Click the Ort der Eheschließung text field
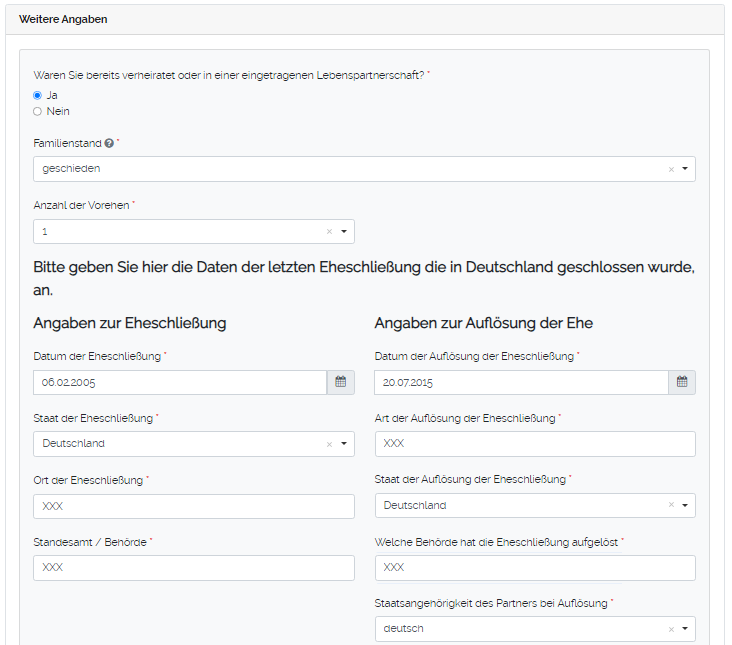This screenshot has width=732, height=645. click(193, 506)
